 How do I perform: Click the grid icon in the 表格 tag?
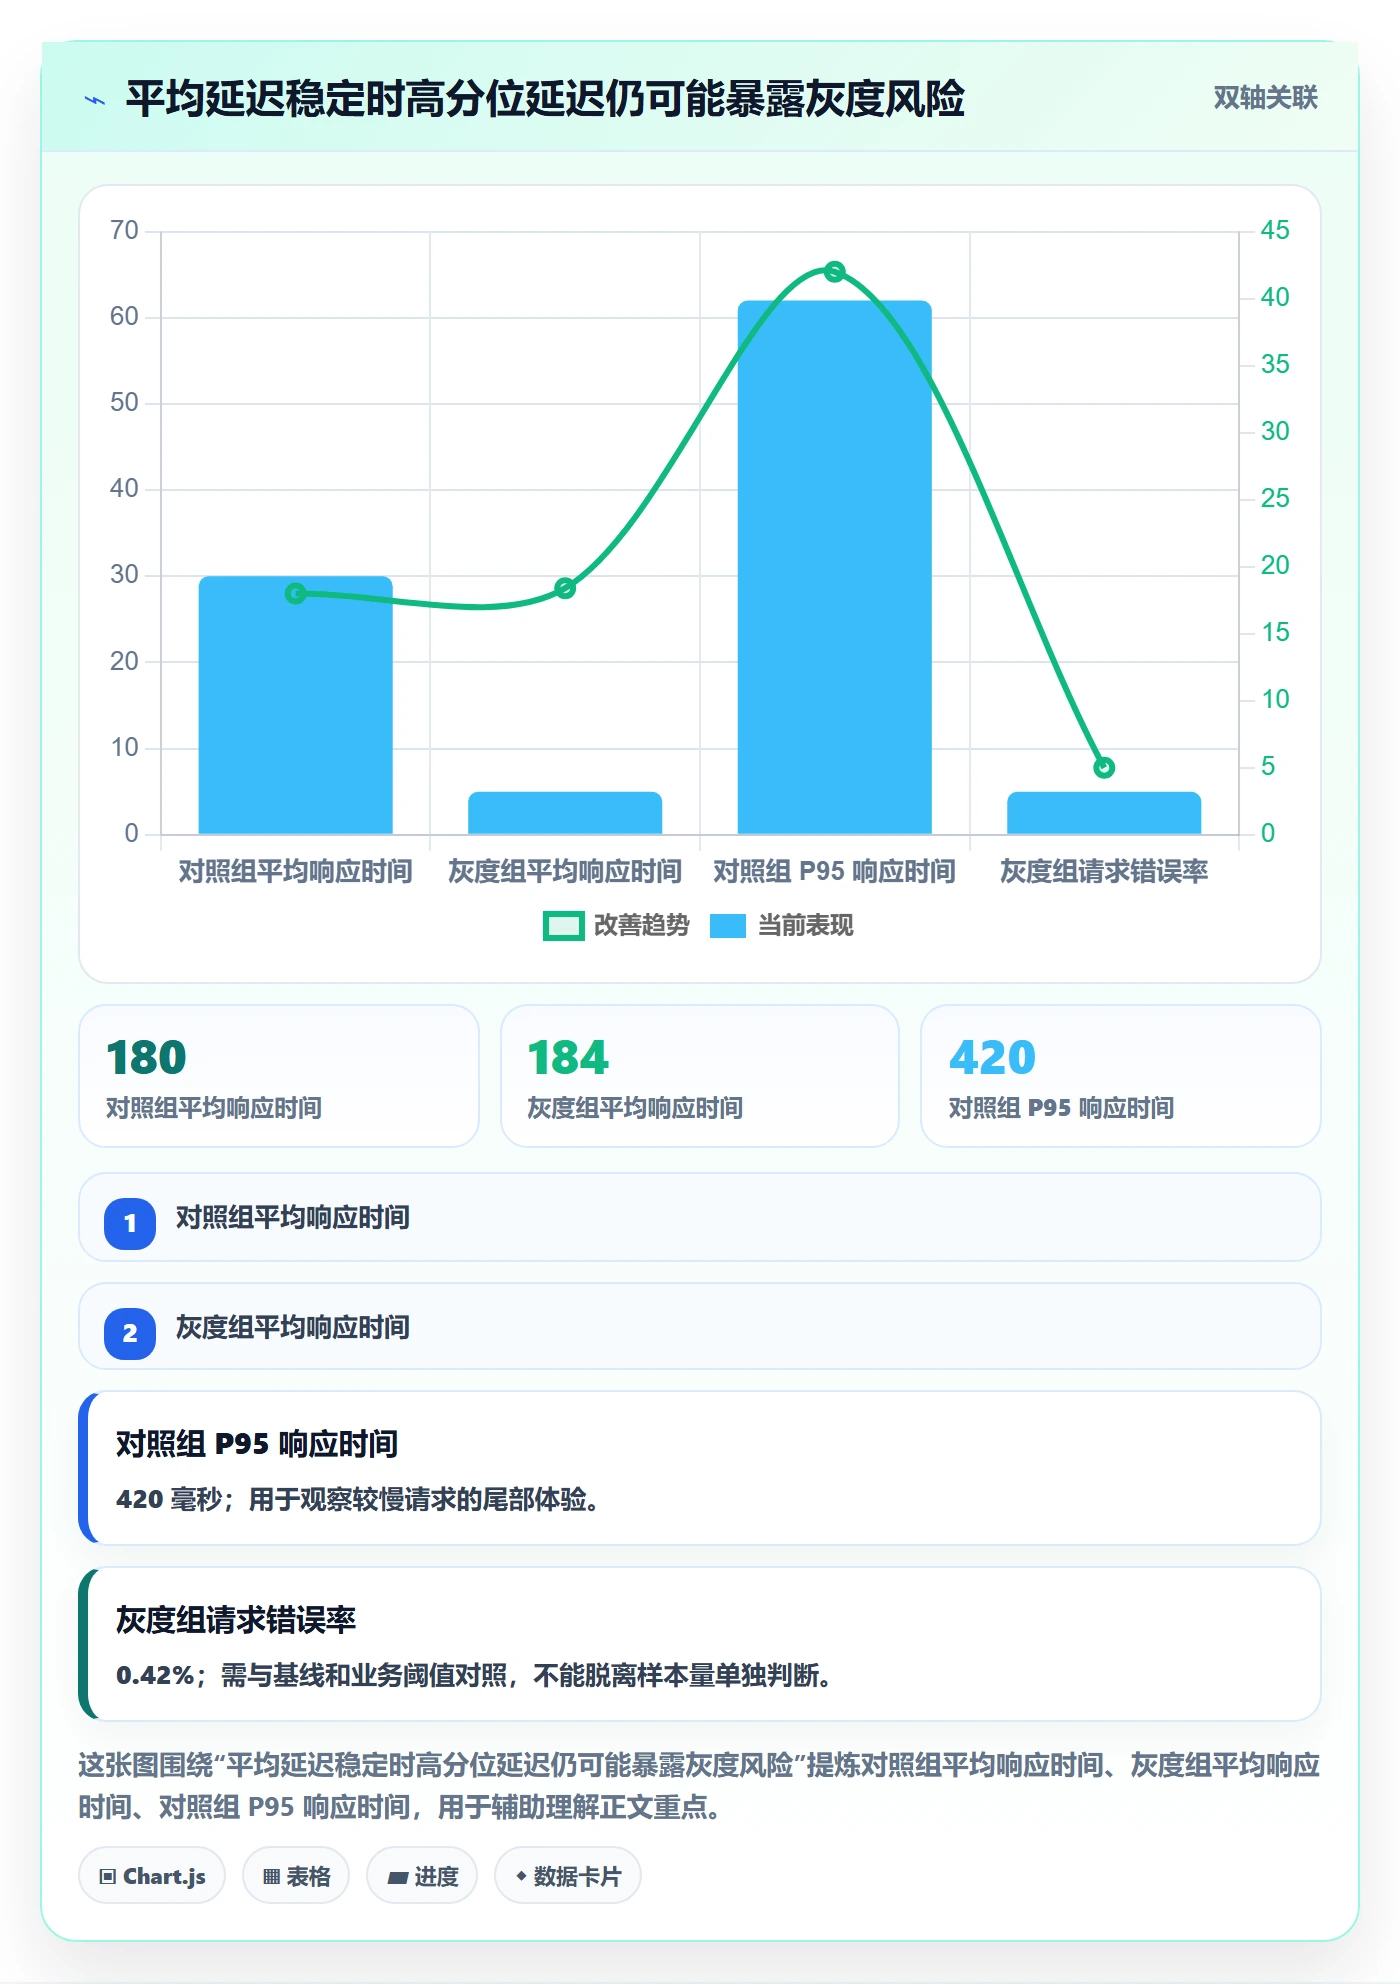point(271,1877)
